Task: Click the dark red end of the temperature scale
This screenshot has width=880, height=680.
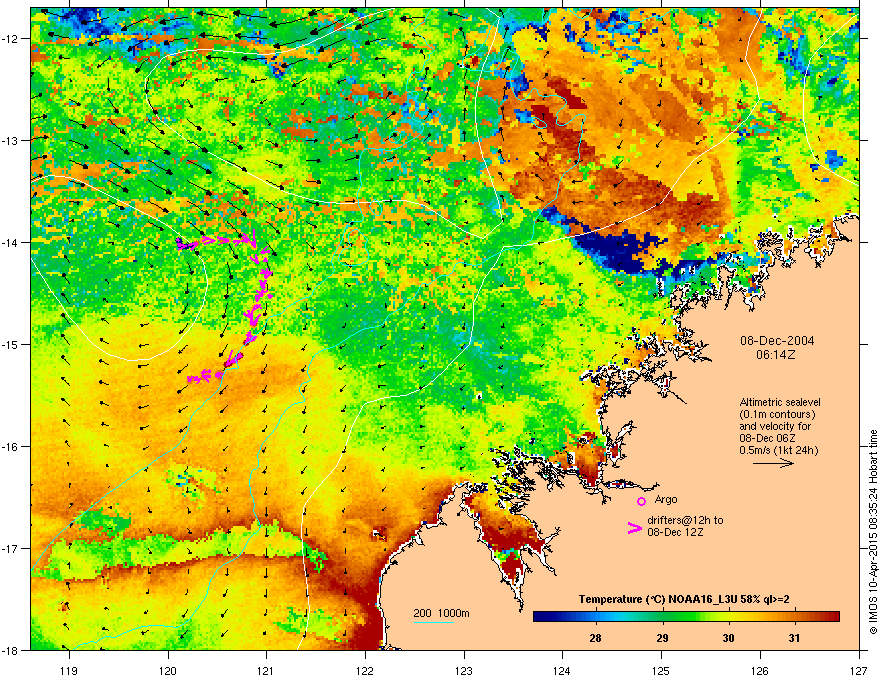Action: 831,617
